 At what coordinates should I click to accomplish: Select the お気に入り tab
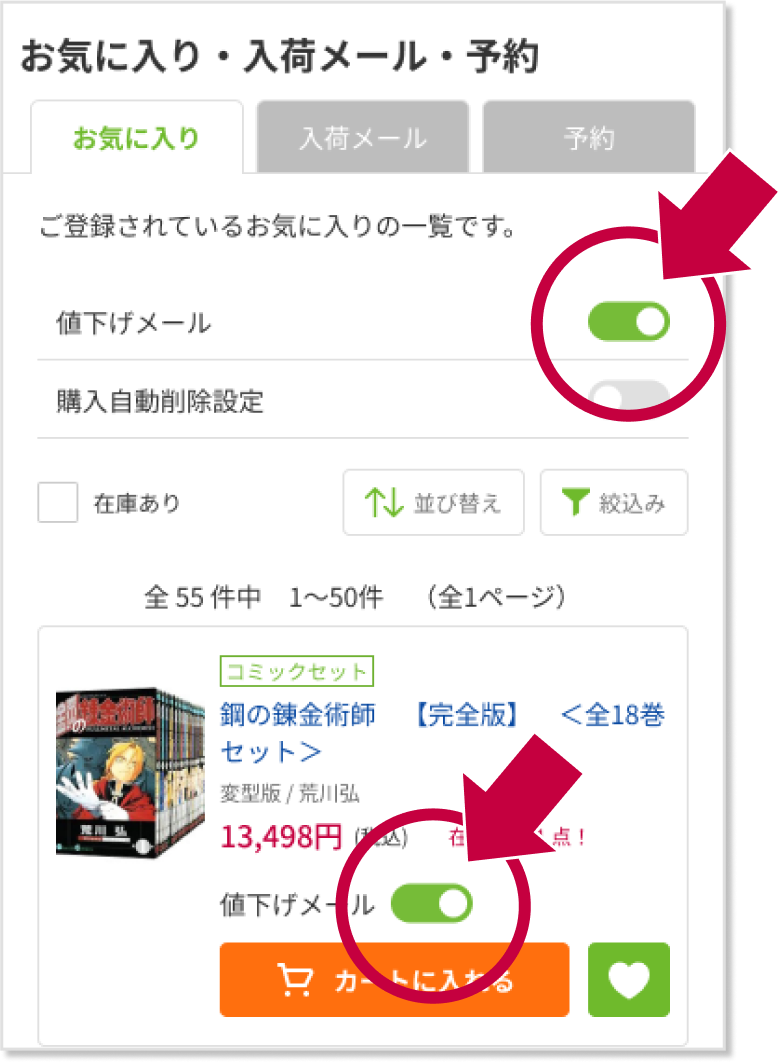coord(136,137)
